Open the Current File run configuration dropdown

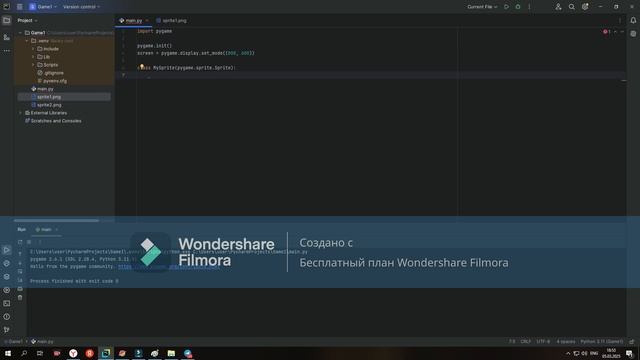(x=482, y=7)
